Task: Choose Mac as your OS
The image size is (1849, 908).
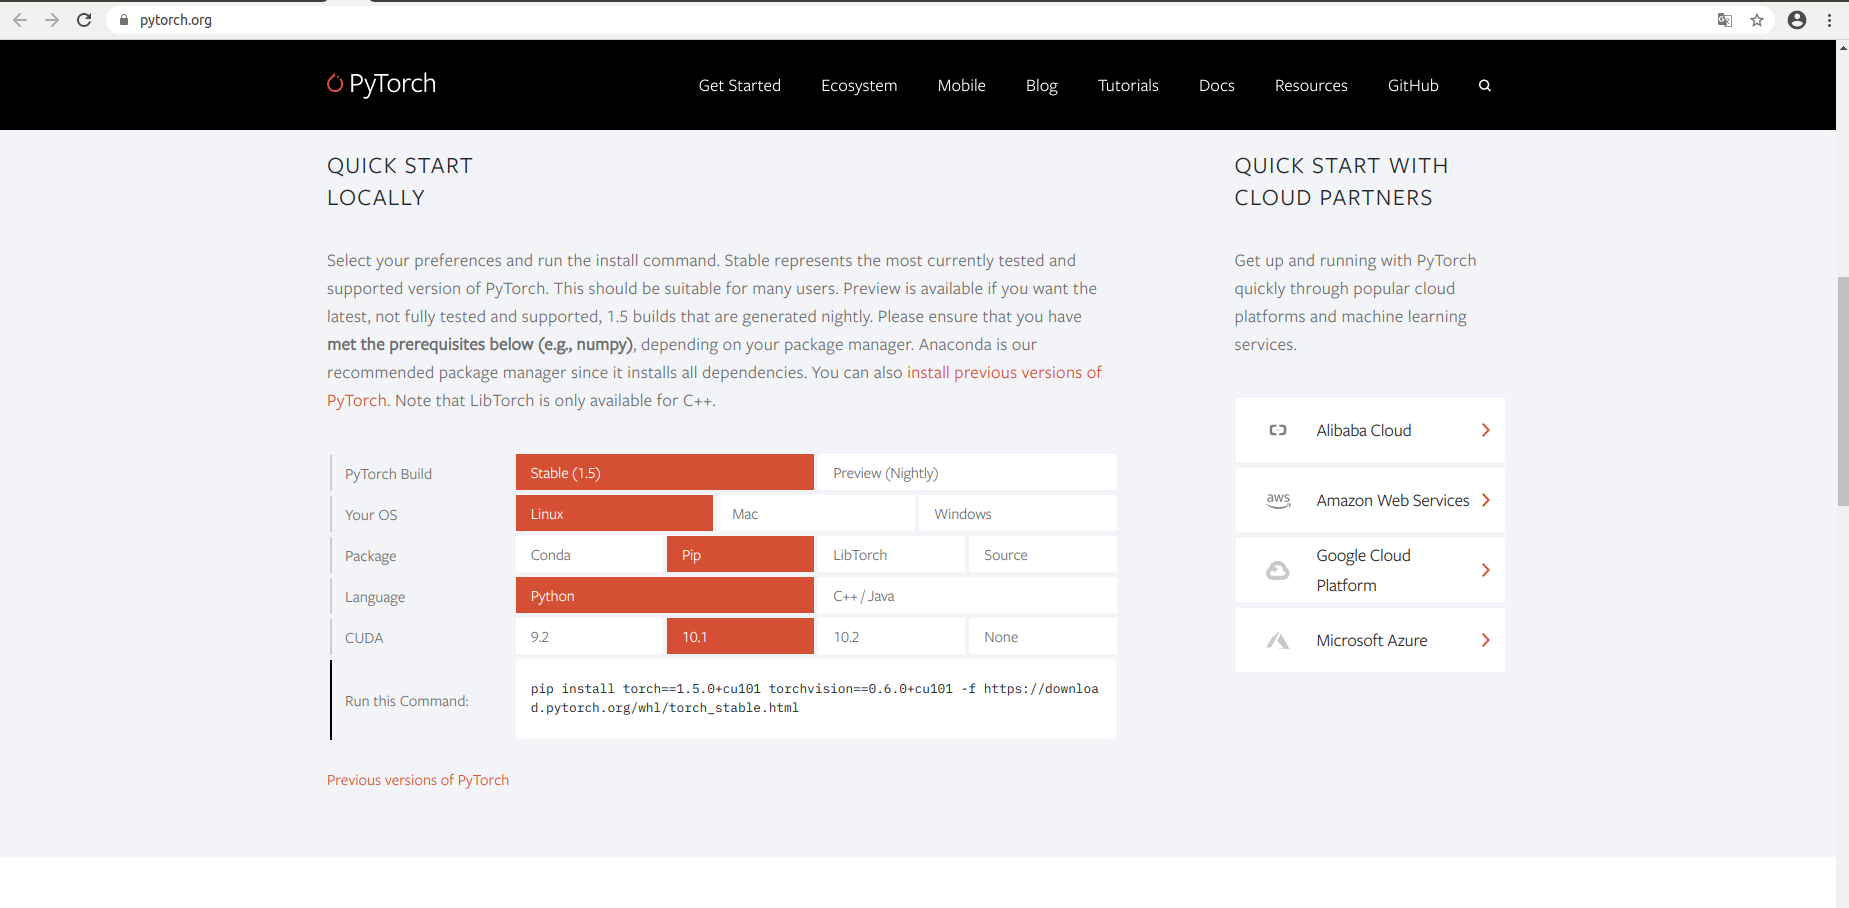Action: pyautogui.click(x=816, y=513)
